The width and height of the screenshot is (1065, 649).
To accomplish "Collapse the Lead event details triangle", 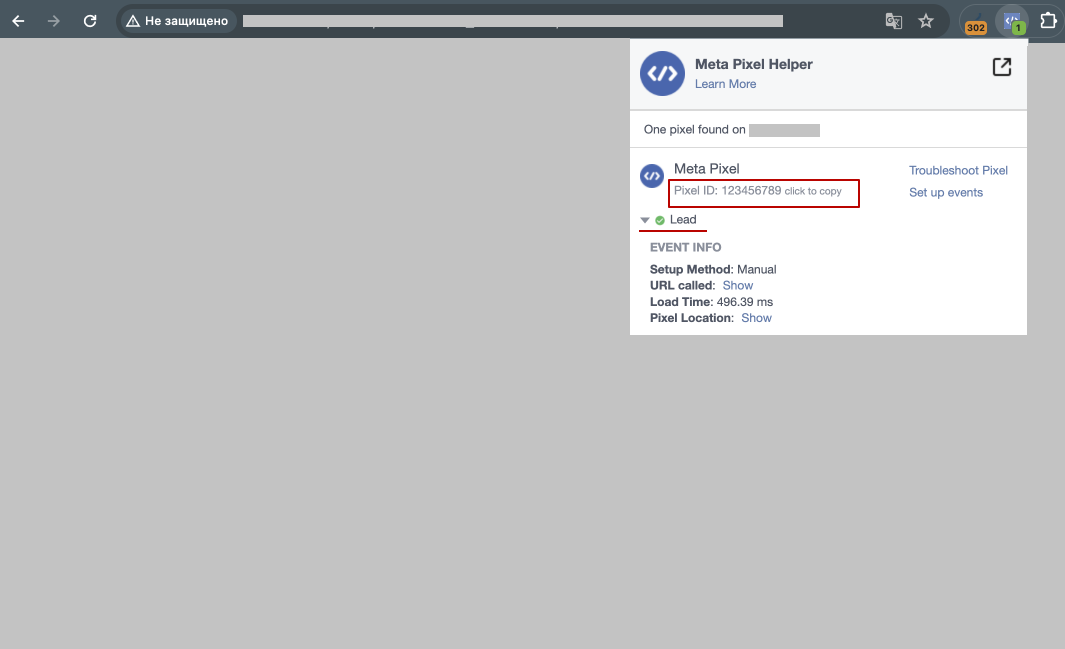I will pos(645,220).
